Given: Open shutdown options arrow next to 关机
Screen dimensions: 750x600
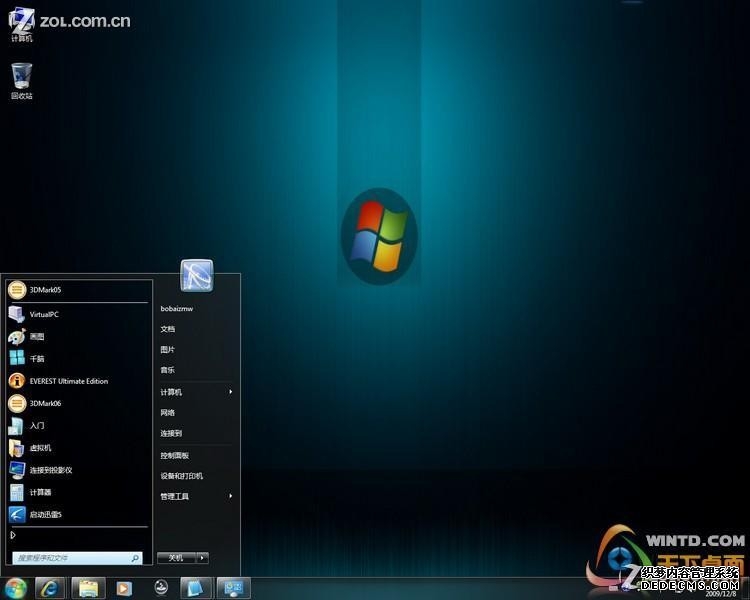Looking at the screenshot, I should [203, 558].
